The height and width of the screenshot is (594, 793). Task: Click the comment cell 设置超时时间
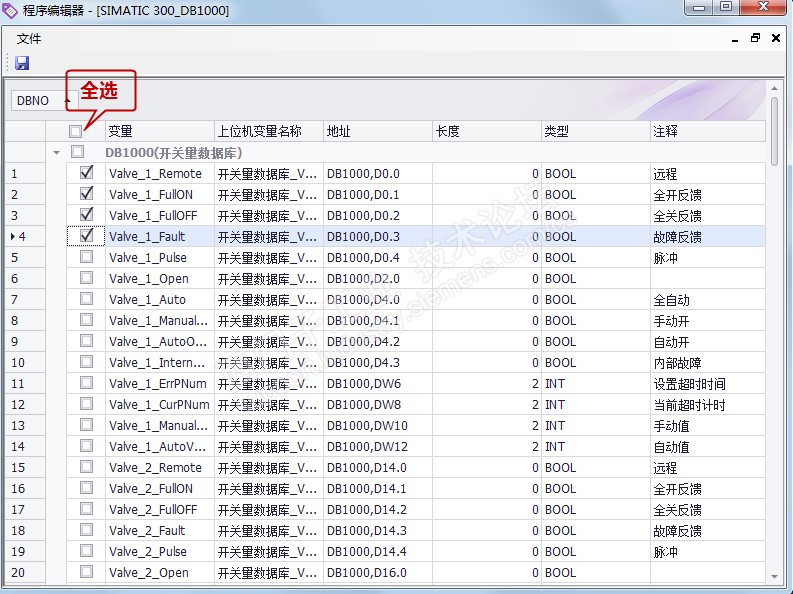point(708,383)
